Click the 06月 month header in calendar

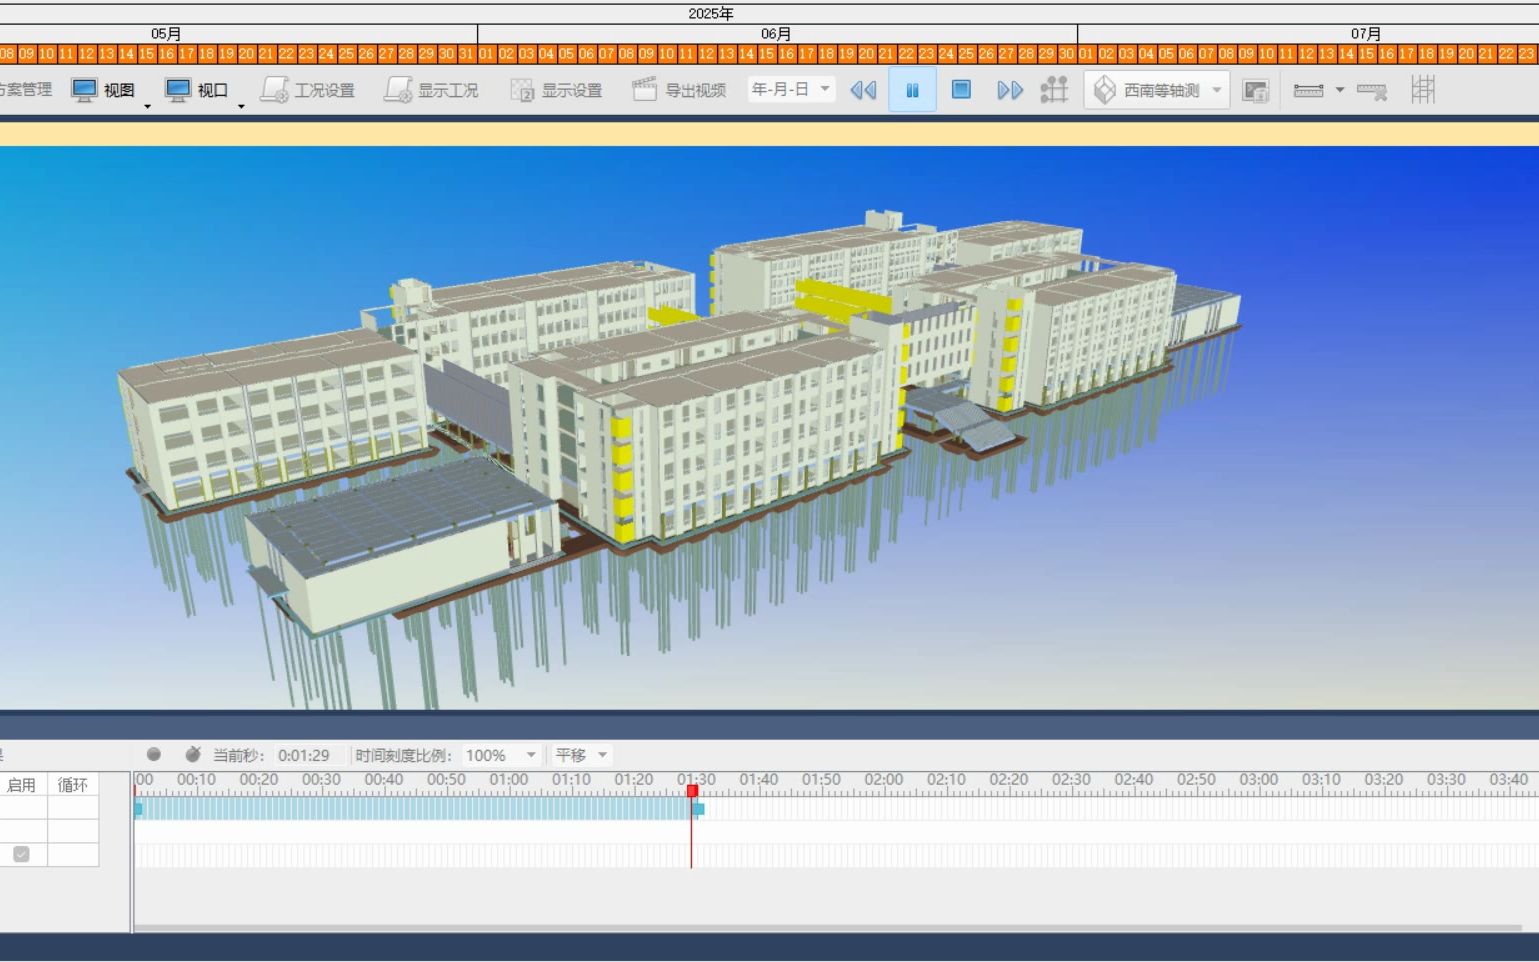point(777,34)
